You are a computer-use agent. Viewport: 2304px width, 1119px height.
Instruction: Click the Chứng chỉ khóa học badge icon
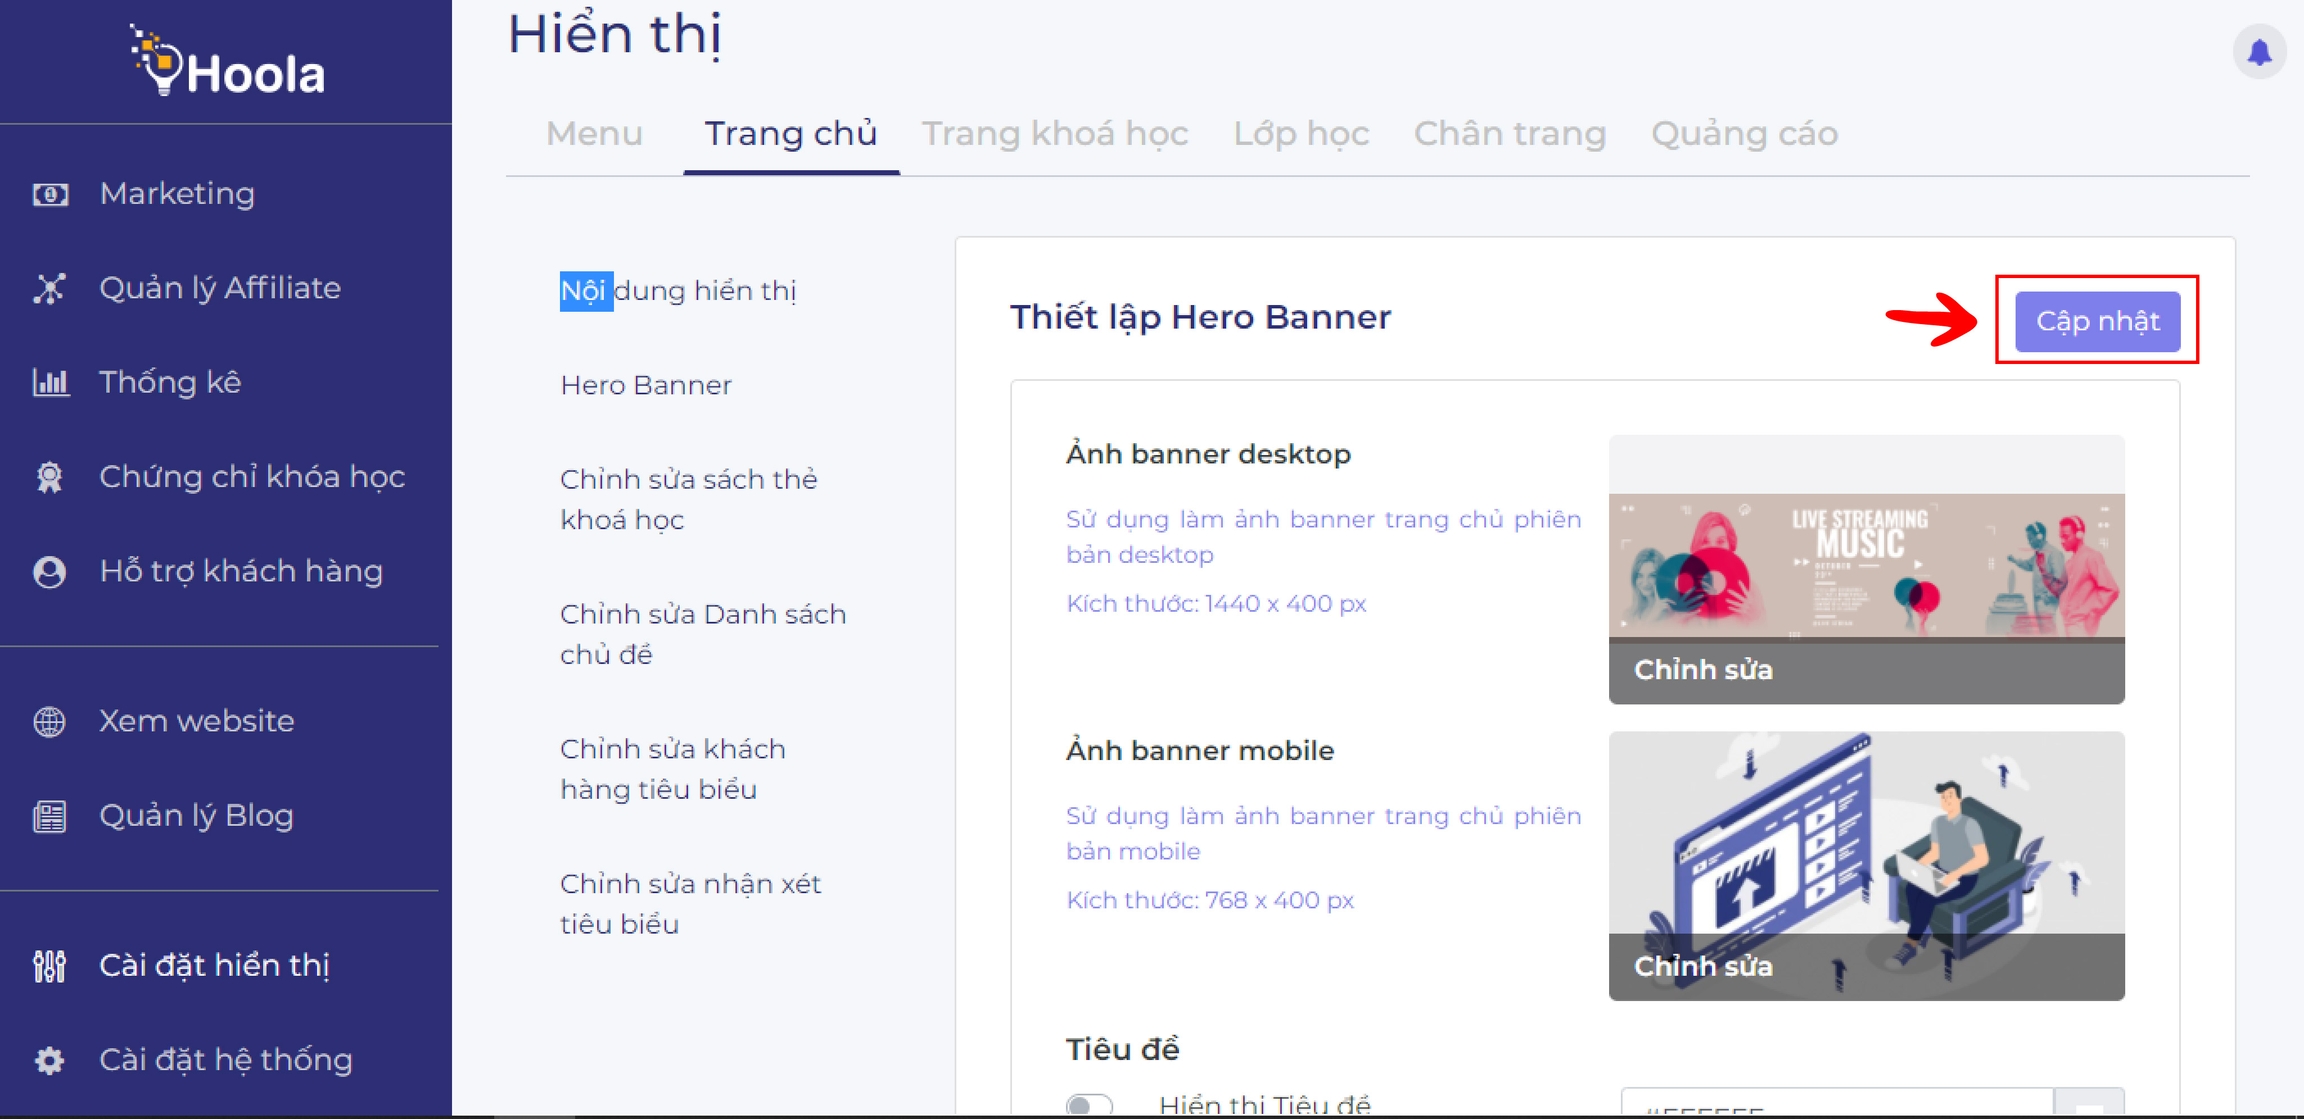point(50,477)
